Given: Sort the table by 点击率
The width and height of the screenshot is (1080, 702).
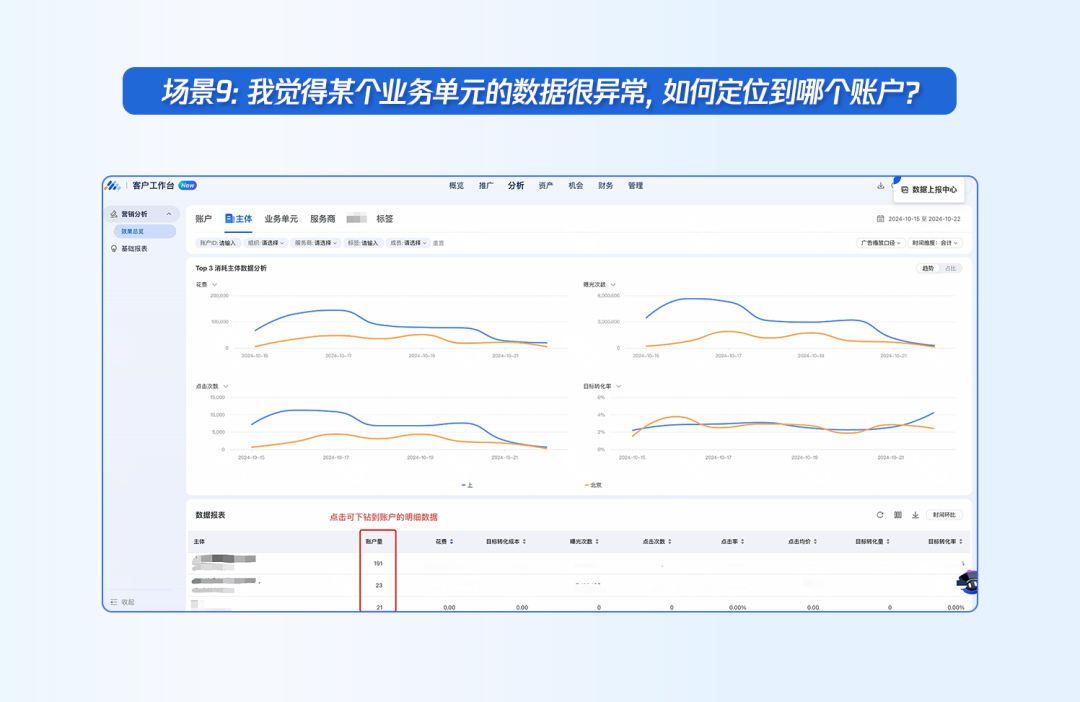Looking at the screenshot, I should (742, 541).
